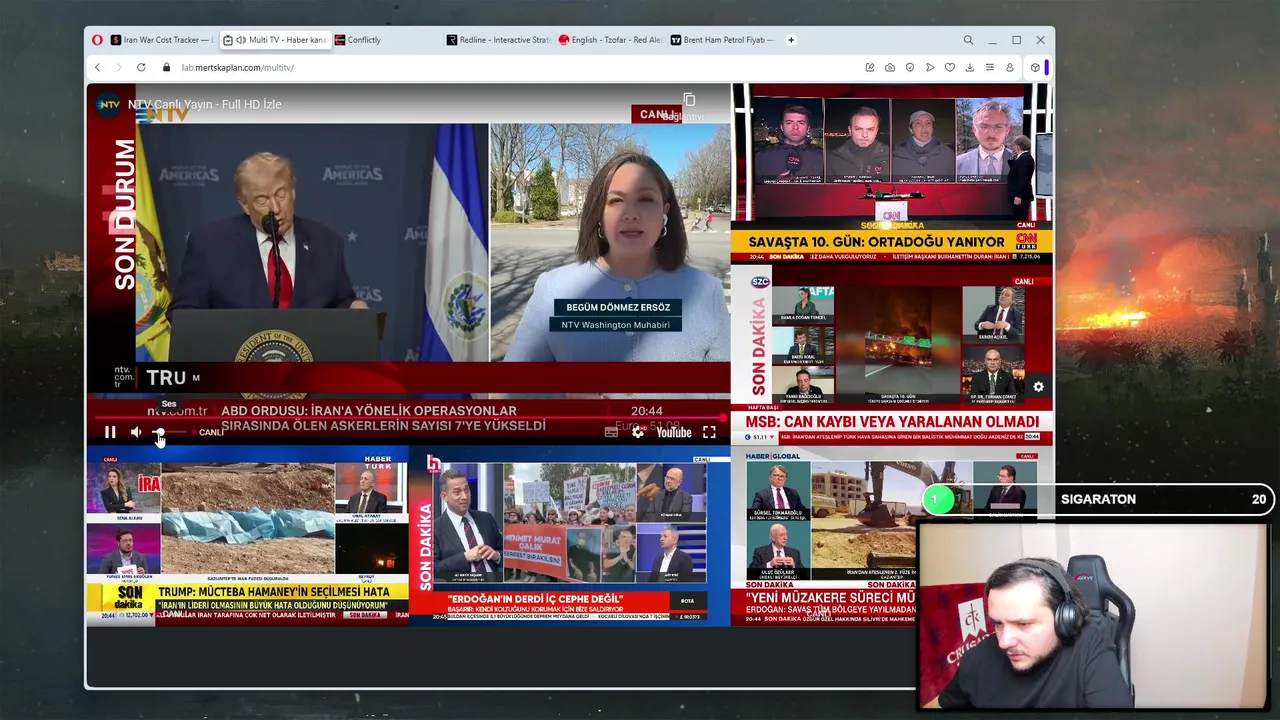This screenshot has height=720, width=1280.
Task: Search tabs with magnifier icon
Action: point(968,40)
